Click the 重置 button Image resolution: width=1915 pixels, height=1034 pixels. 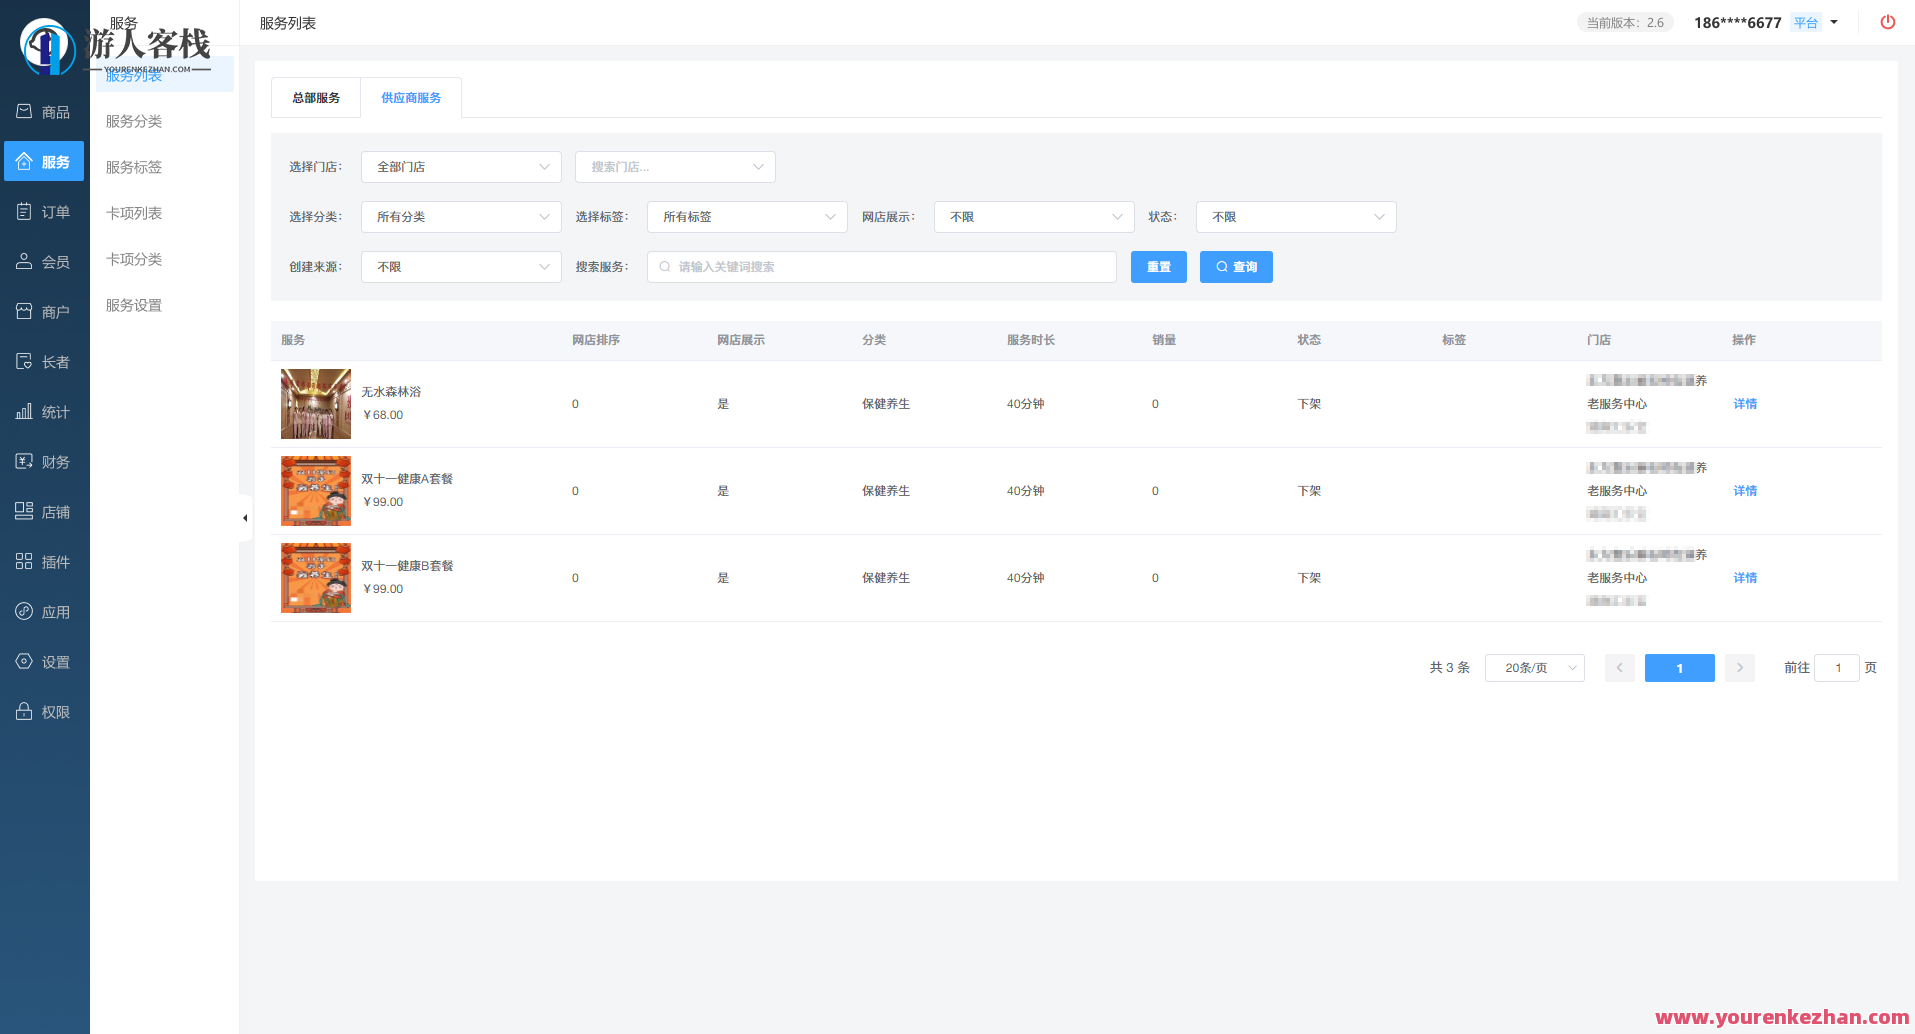1158,267
